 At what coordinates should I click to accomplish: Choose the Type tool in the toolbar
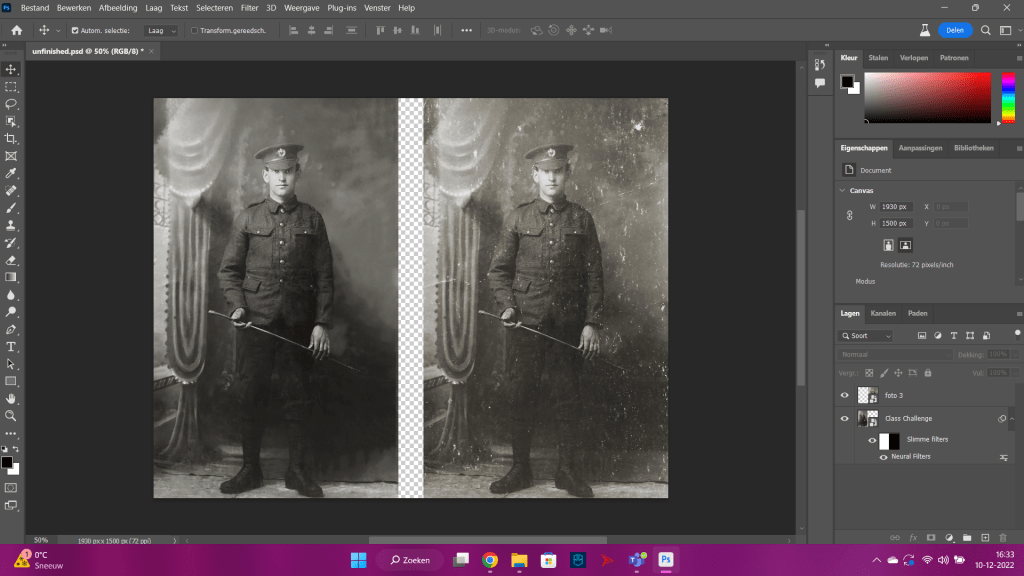11,347
